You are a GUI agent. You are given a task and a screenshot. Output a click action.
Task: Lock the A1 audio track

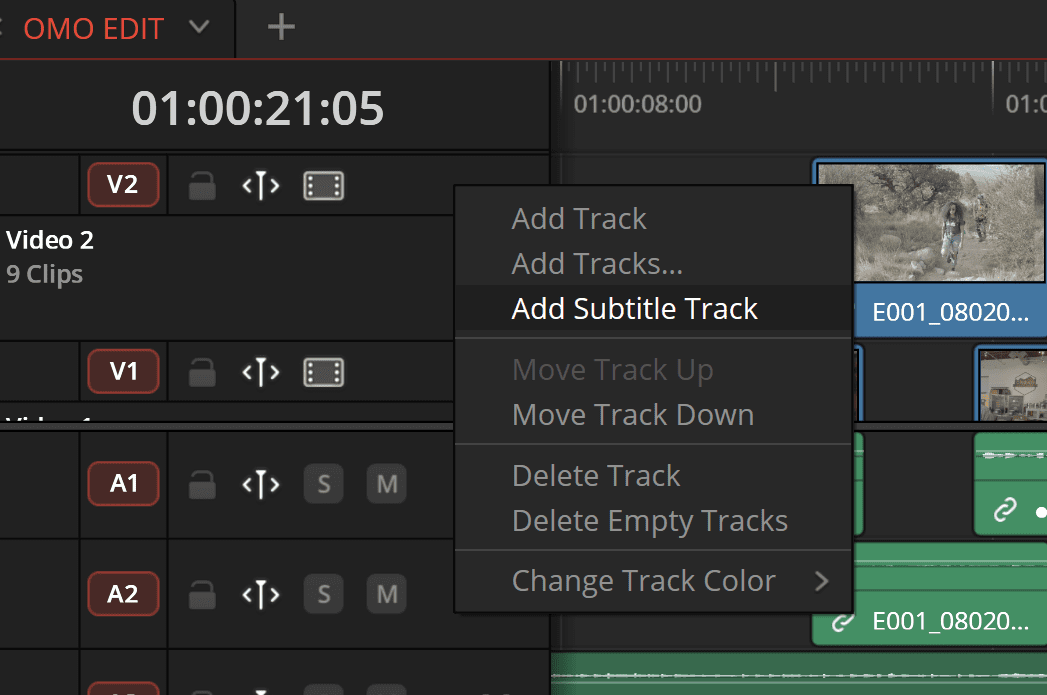202,484
